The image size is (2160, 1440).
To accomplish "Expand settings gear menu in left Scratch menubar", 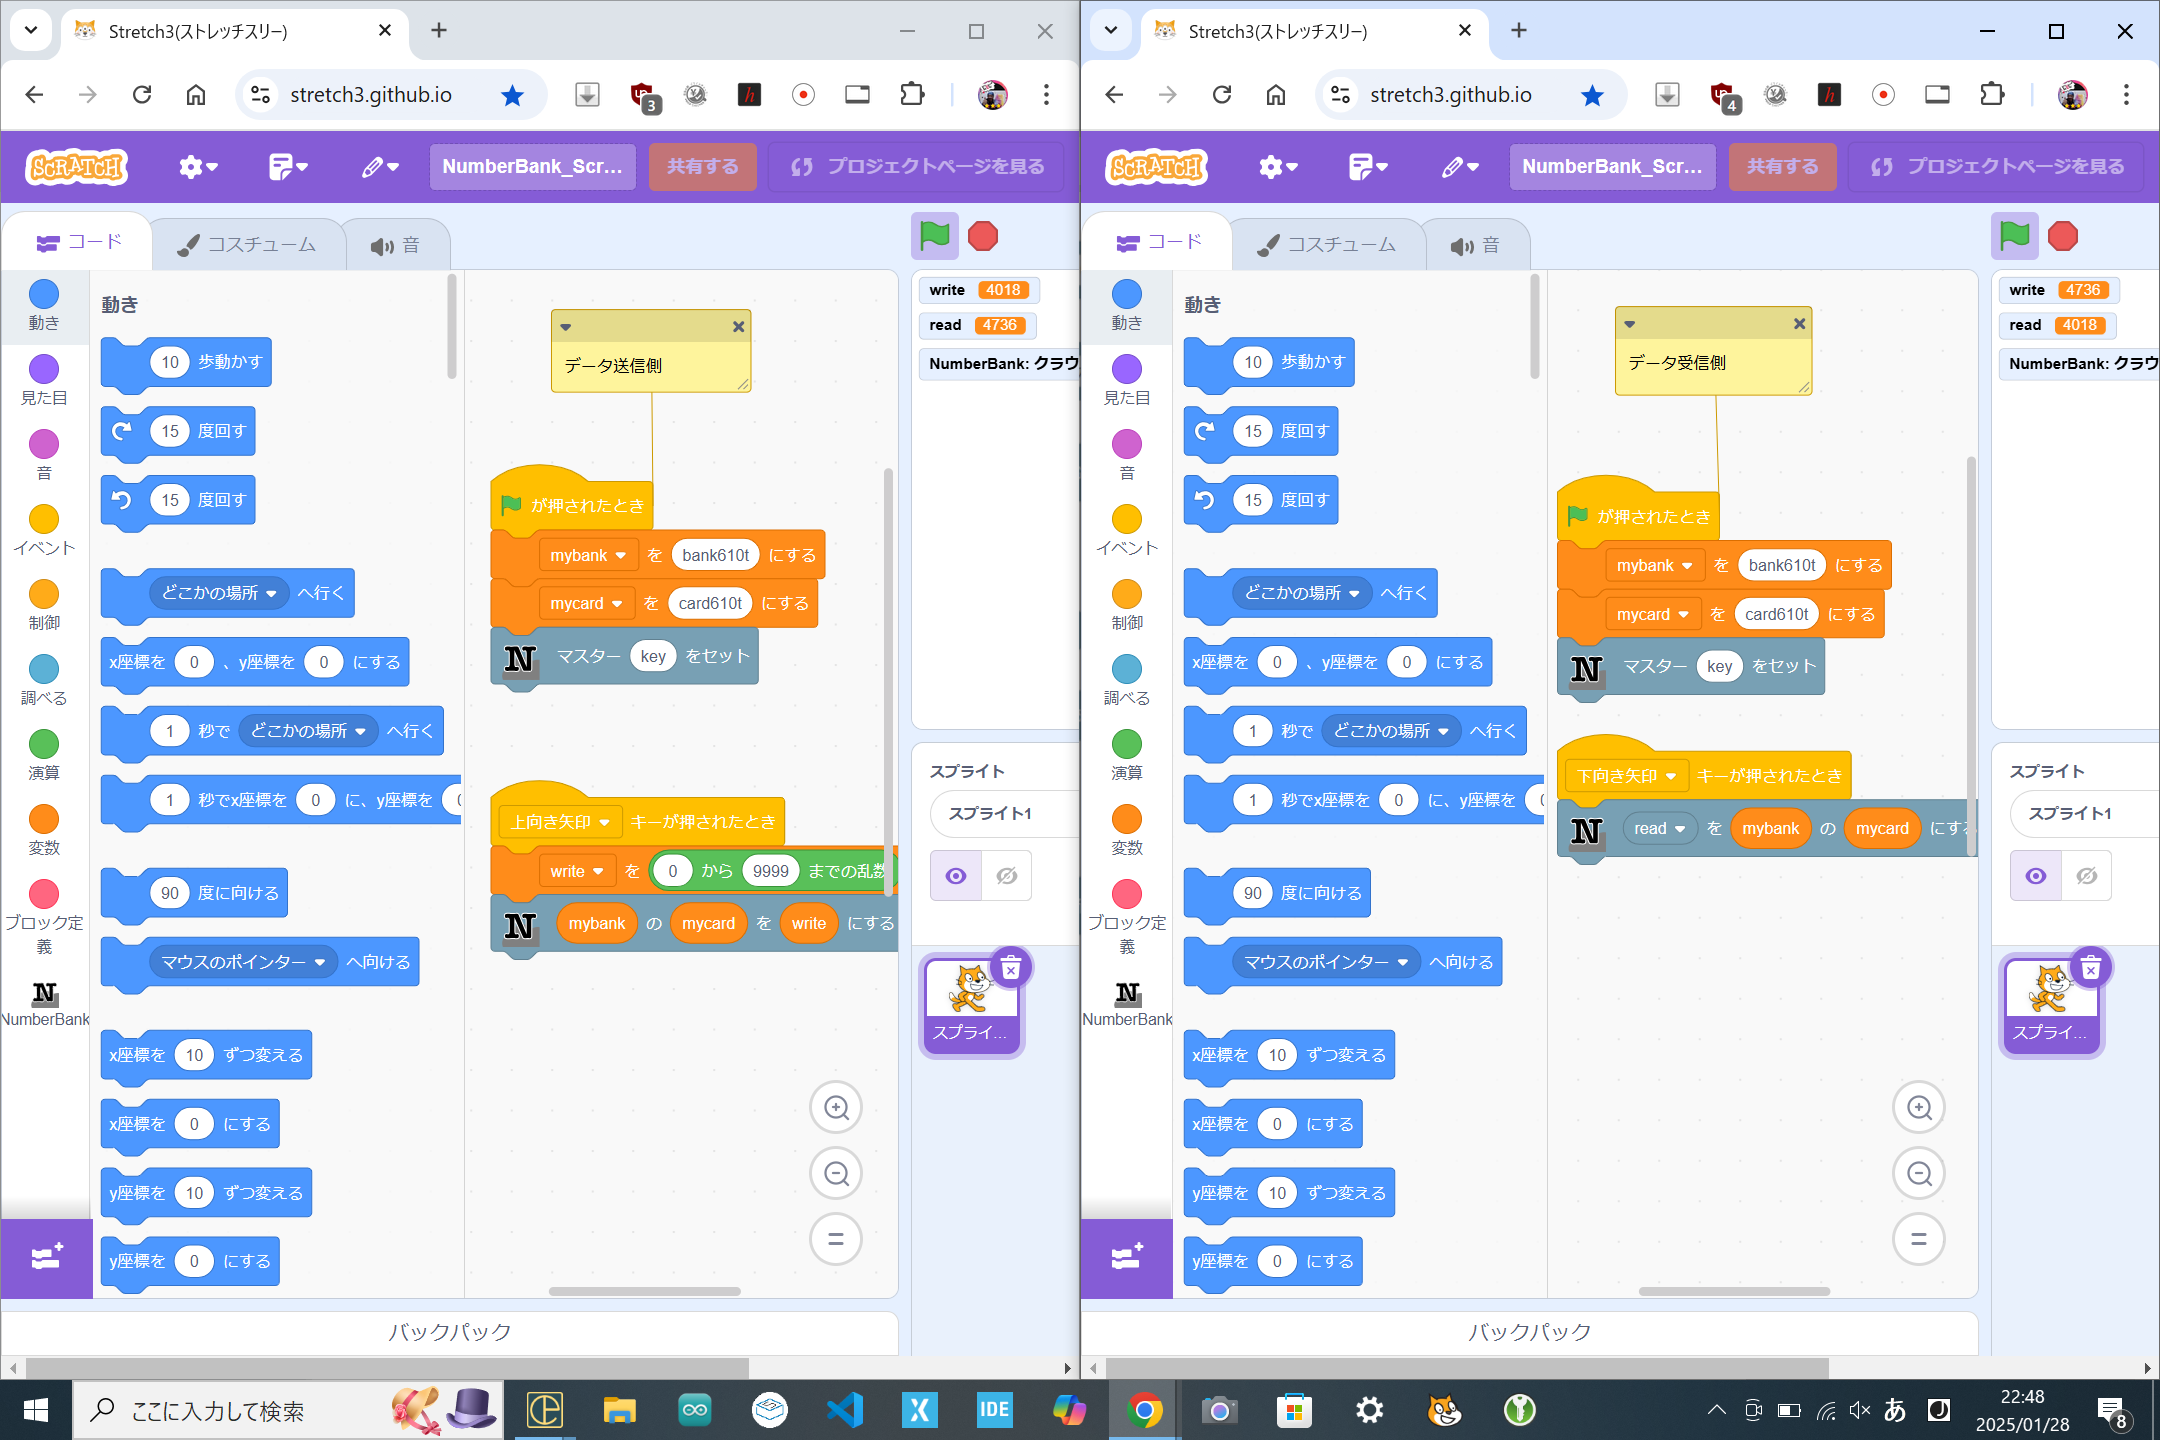I will (x=197, y=167).
